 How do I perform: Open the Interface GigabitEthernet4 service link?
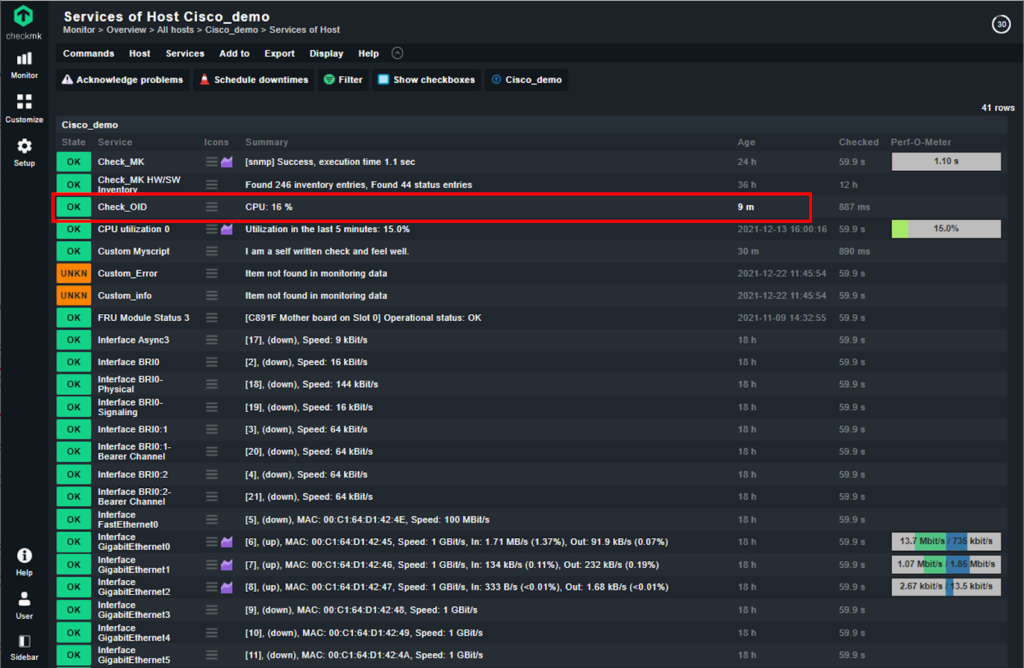tap(133, 633)
